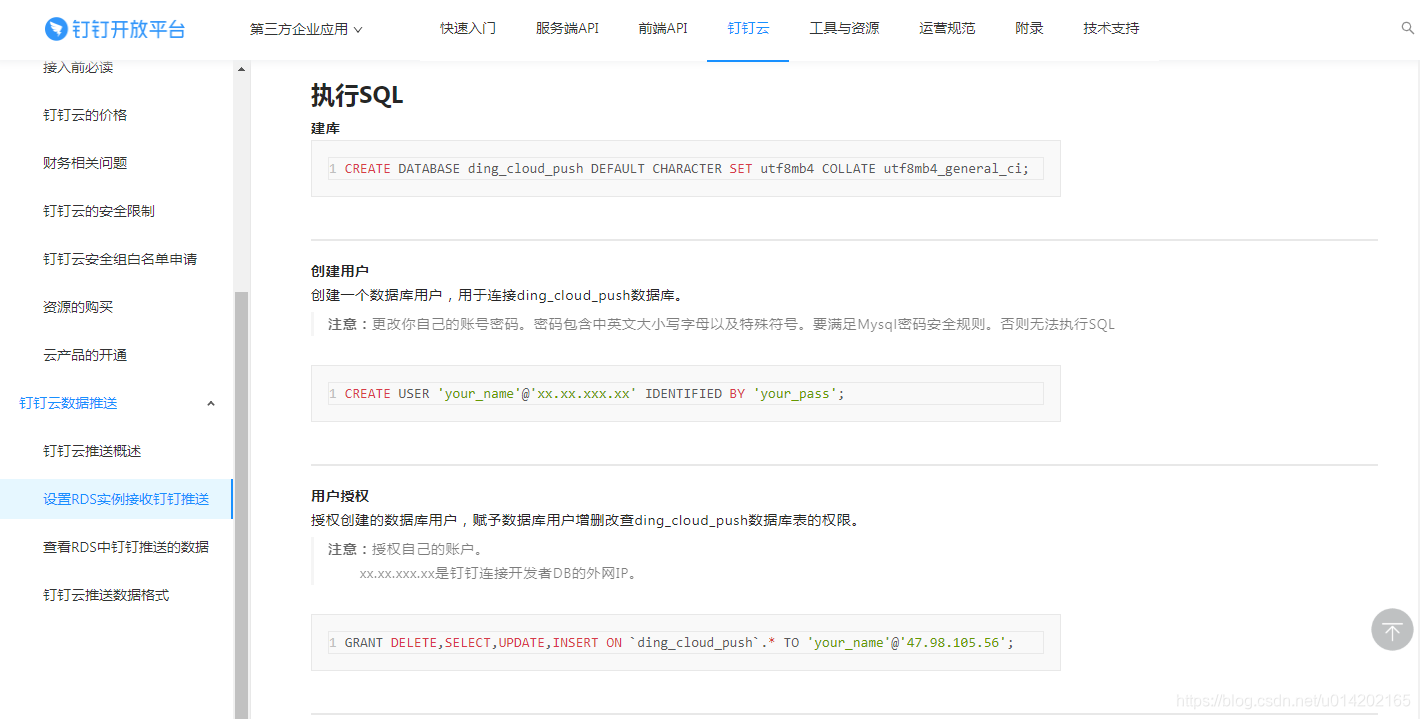
Task: Click the sentence 授权创建的数据库用户
Action: pos(586,521)
